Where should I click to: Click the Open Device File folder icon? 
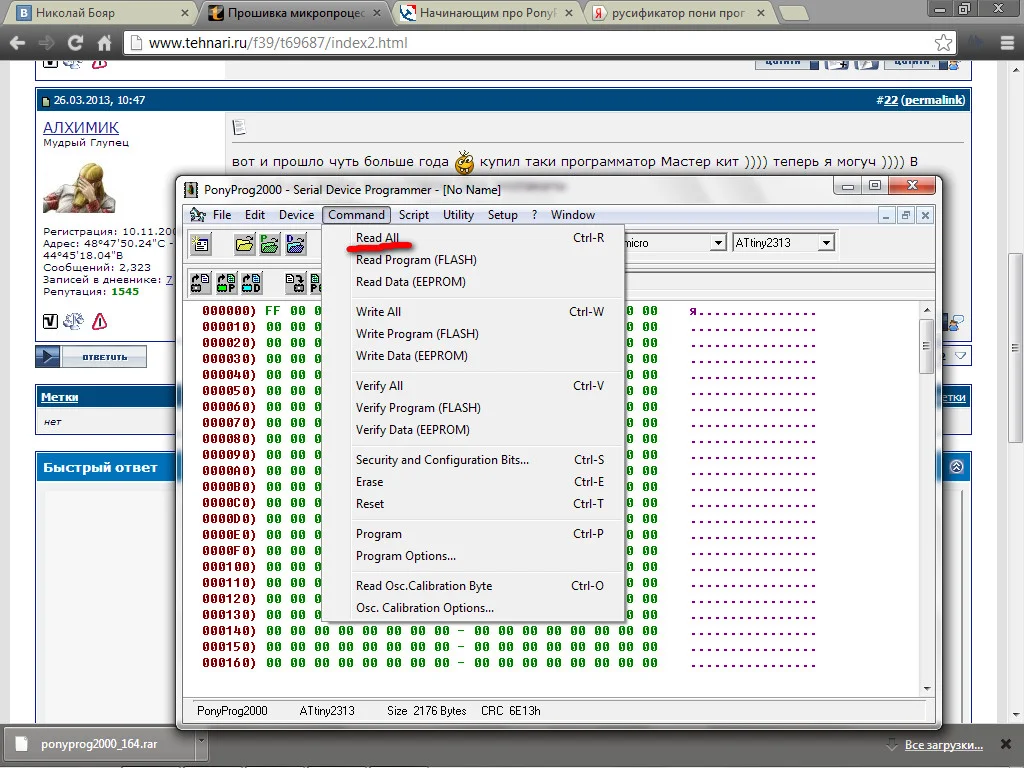(245, 244)
